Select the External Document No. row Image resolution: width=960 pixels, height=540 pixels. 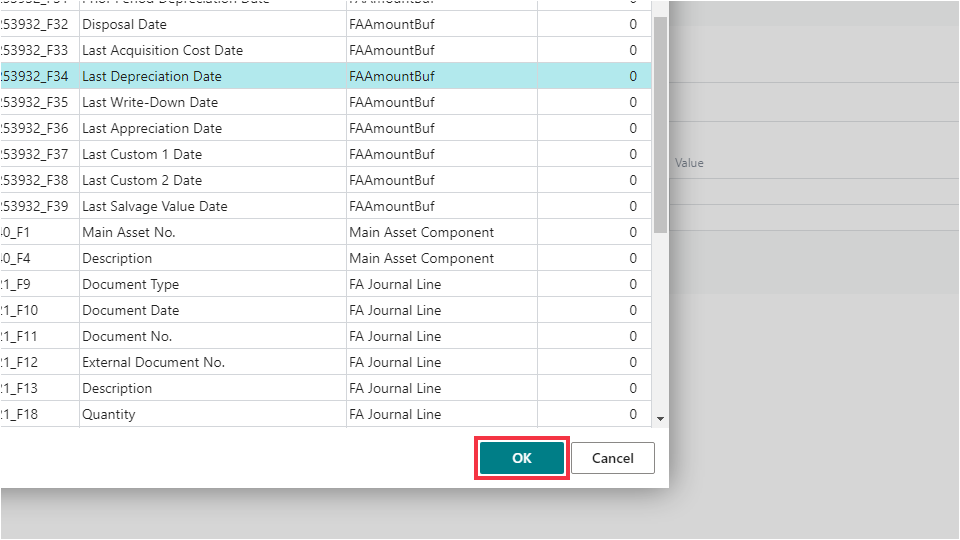tap(326, 362)
